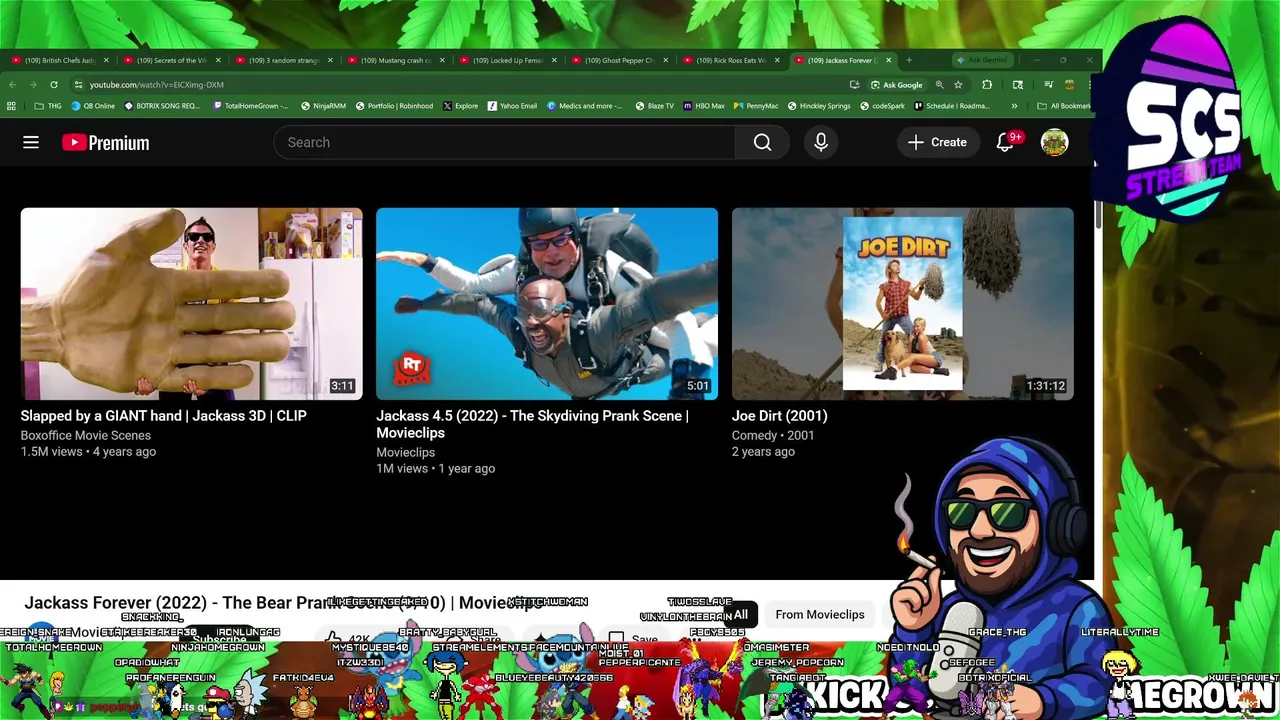Select the All filter chip
Viewport: 1280px width, 720px height.
[x=741, y=614]
